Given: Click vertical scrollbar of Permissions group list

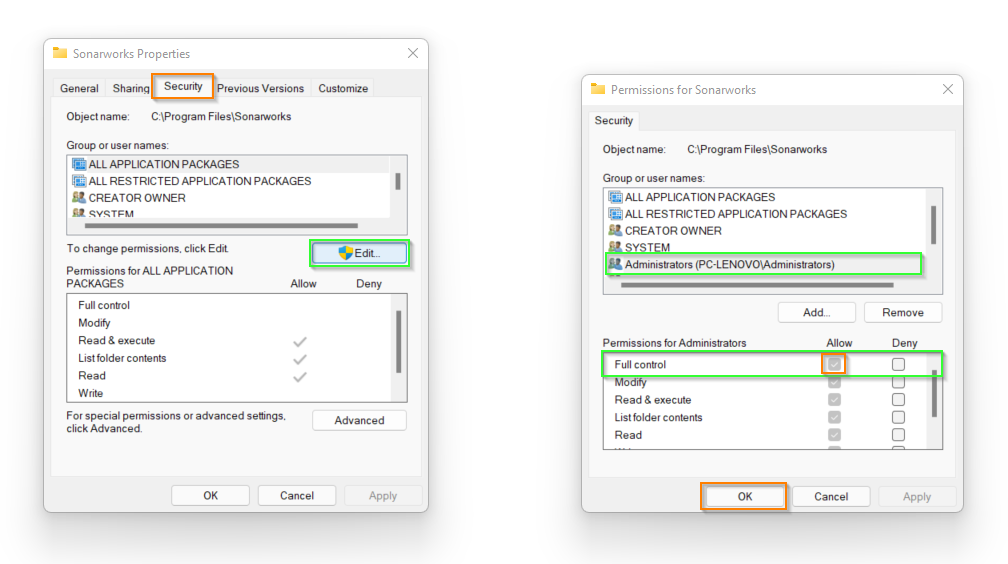Looking at the screenshot, I should tap(933, 224).
